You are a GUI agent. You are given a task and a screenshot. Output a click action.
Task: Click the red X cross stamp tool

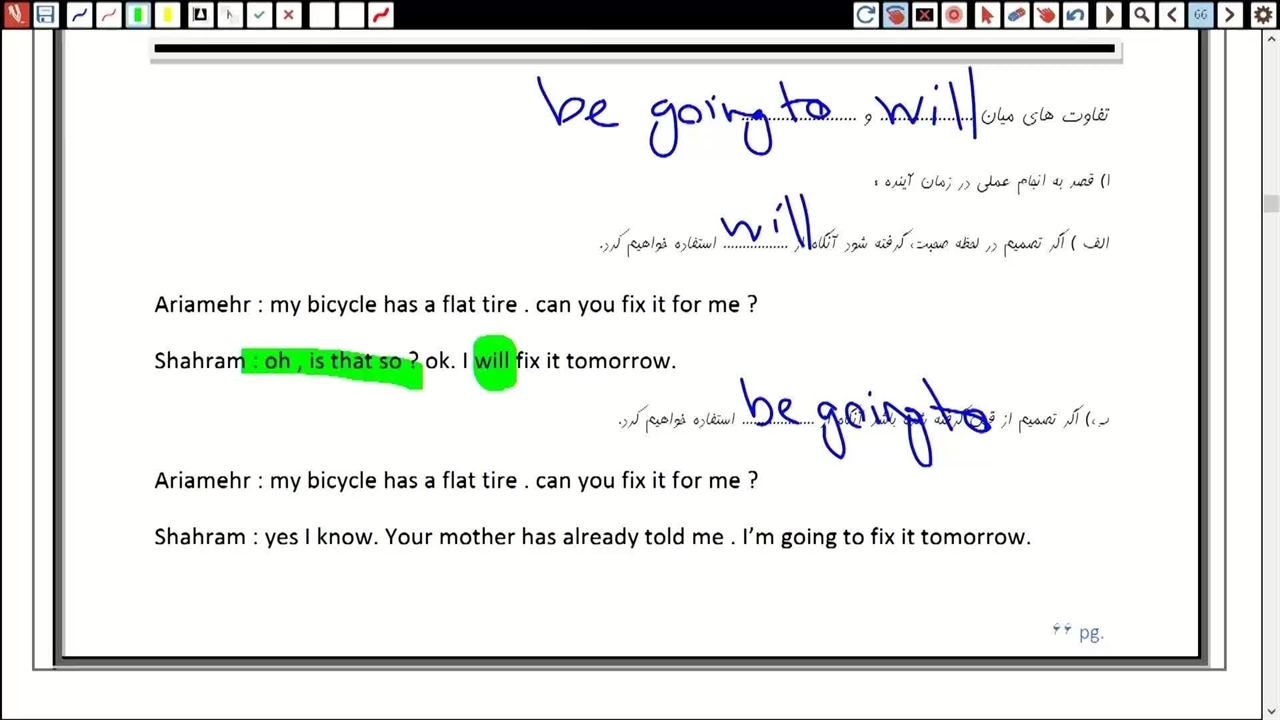289,15
